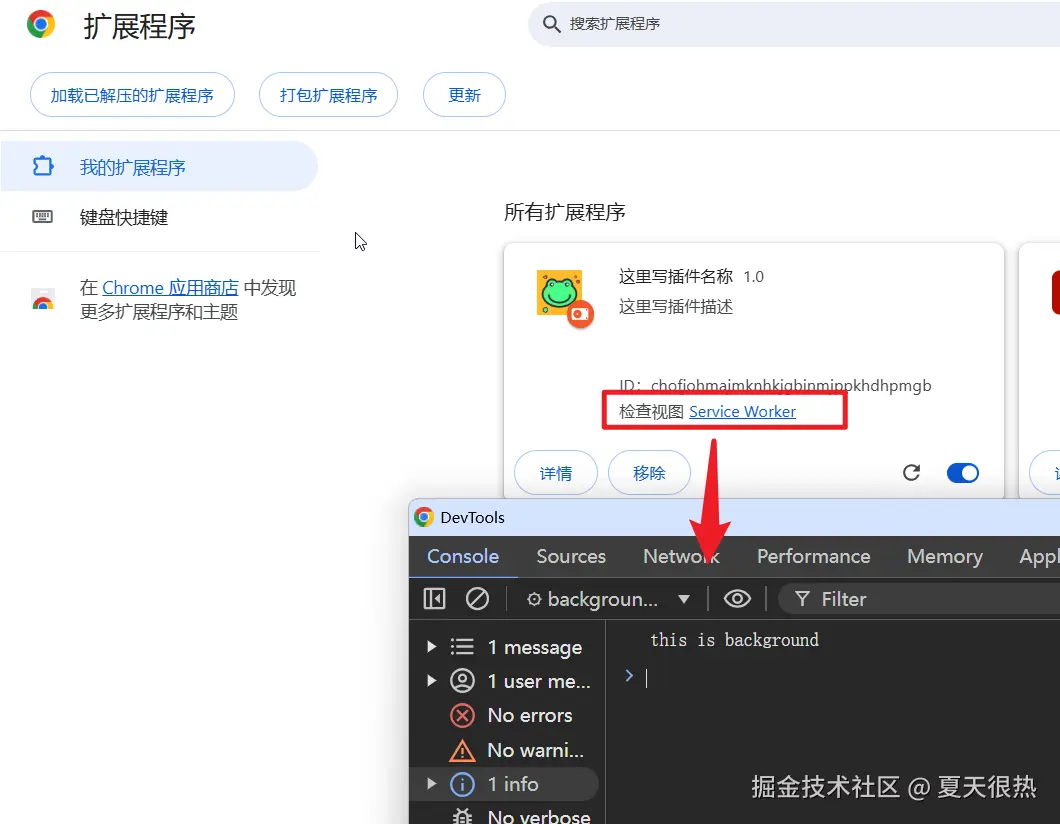Click 加载已解压的扩展程序 button
The height and width of the screenshot is (824, 1060).
click(132, 95)
